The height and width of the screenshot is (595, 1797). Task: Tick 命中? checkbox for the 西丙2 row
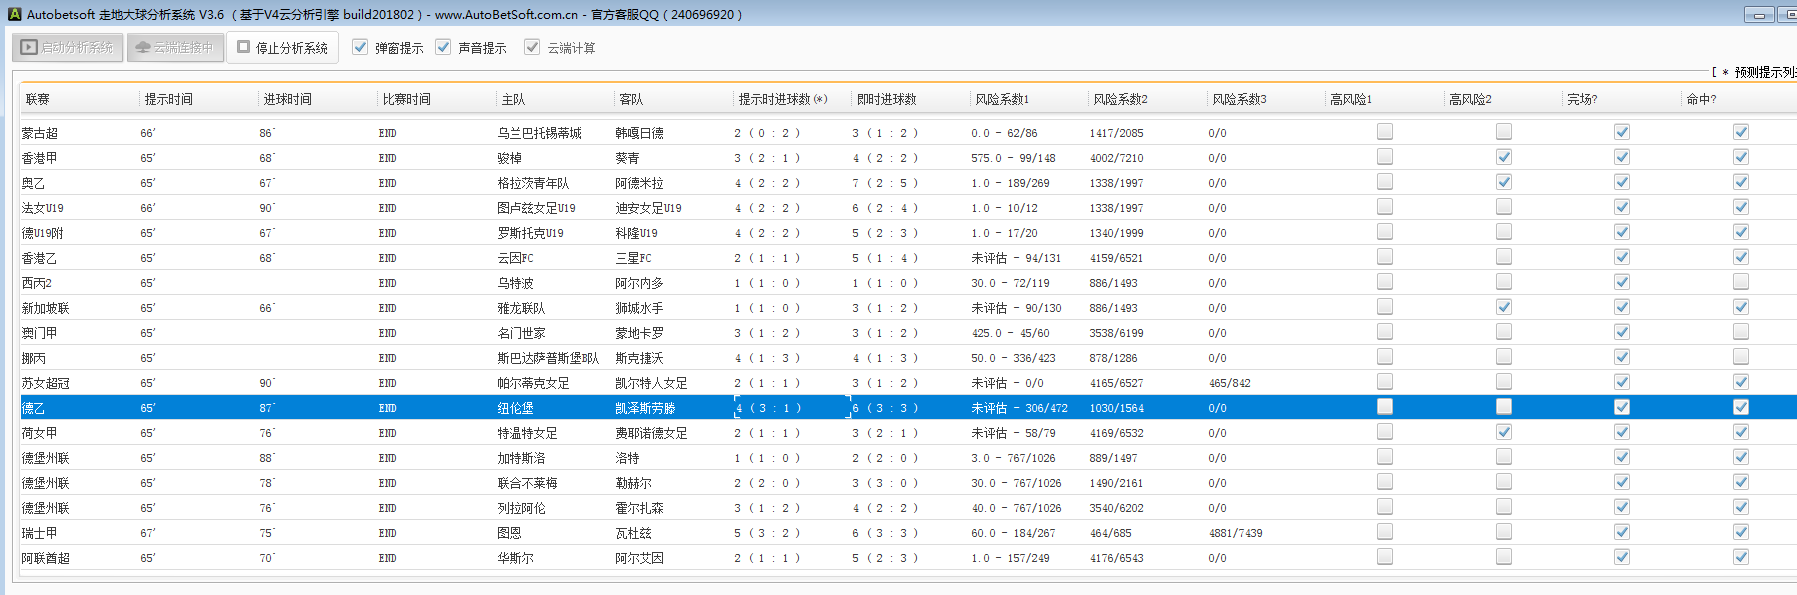[x=1741, y=282]
